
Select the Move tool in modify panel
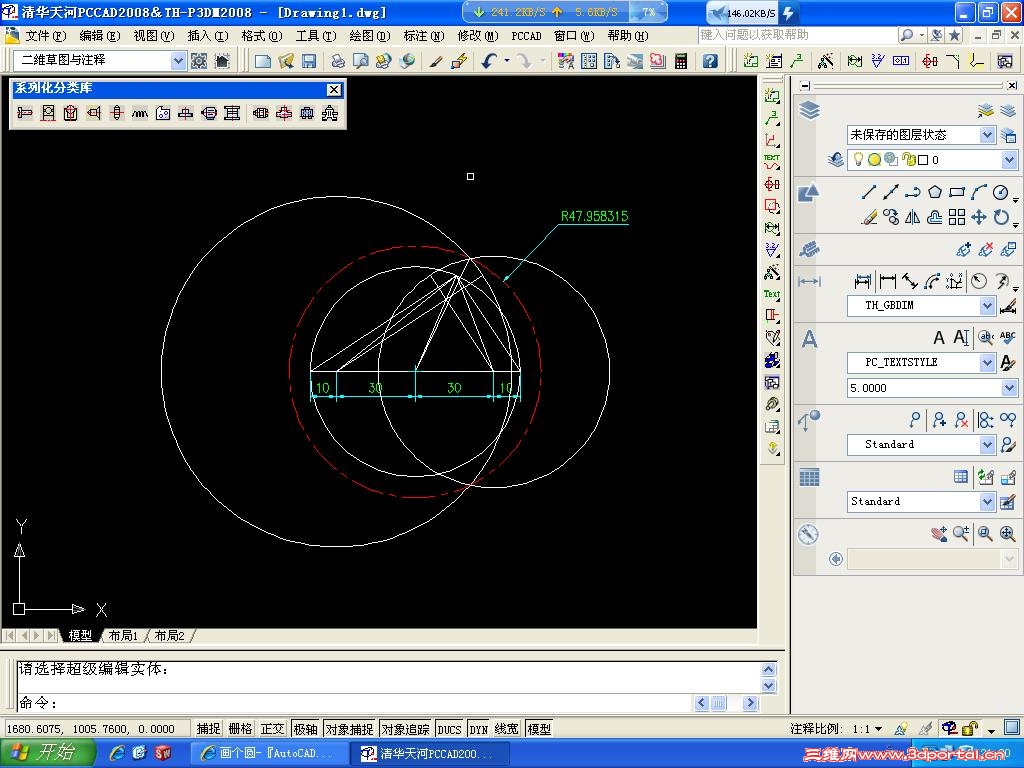click(979, 217)
